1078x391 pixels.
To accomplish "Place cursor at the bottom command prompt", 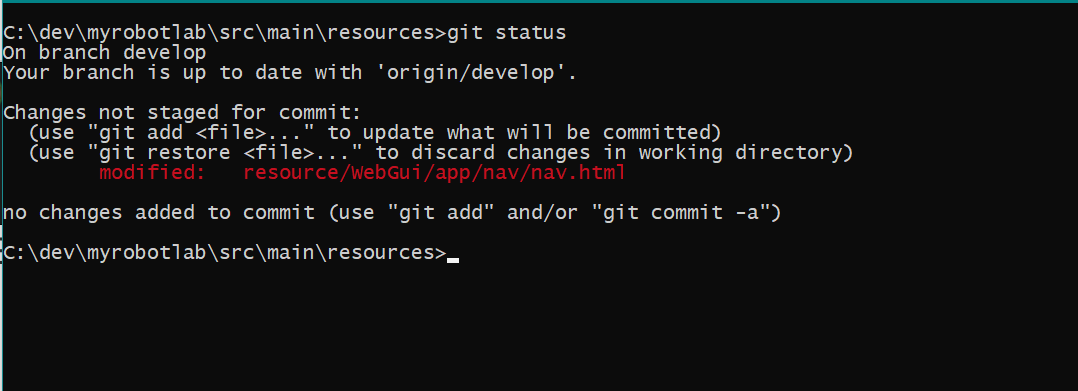I will coord(452,254).
